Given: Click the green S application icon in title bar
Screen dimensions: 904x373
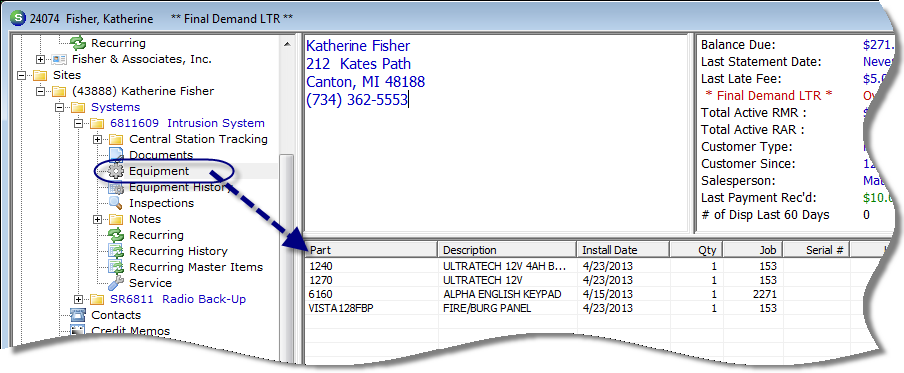Looking at the screenshot, I should click(18, 19).
